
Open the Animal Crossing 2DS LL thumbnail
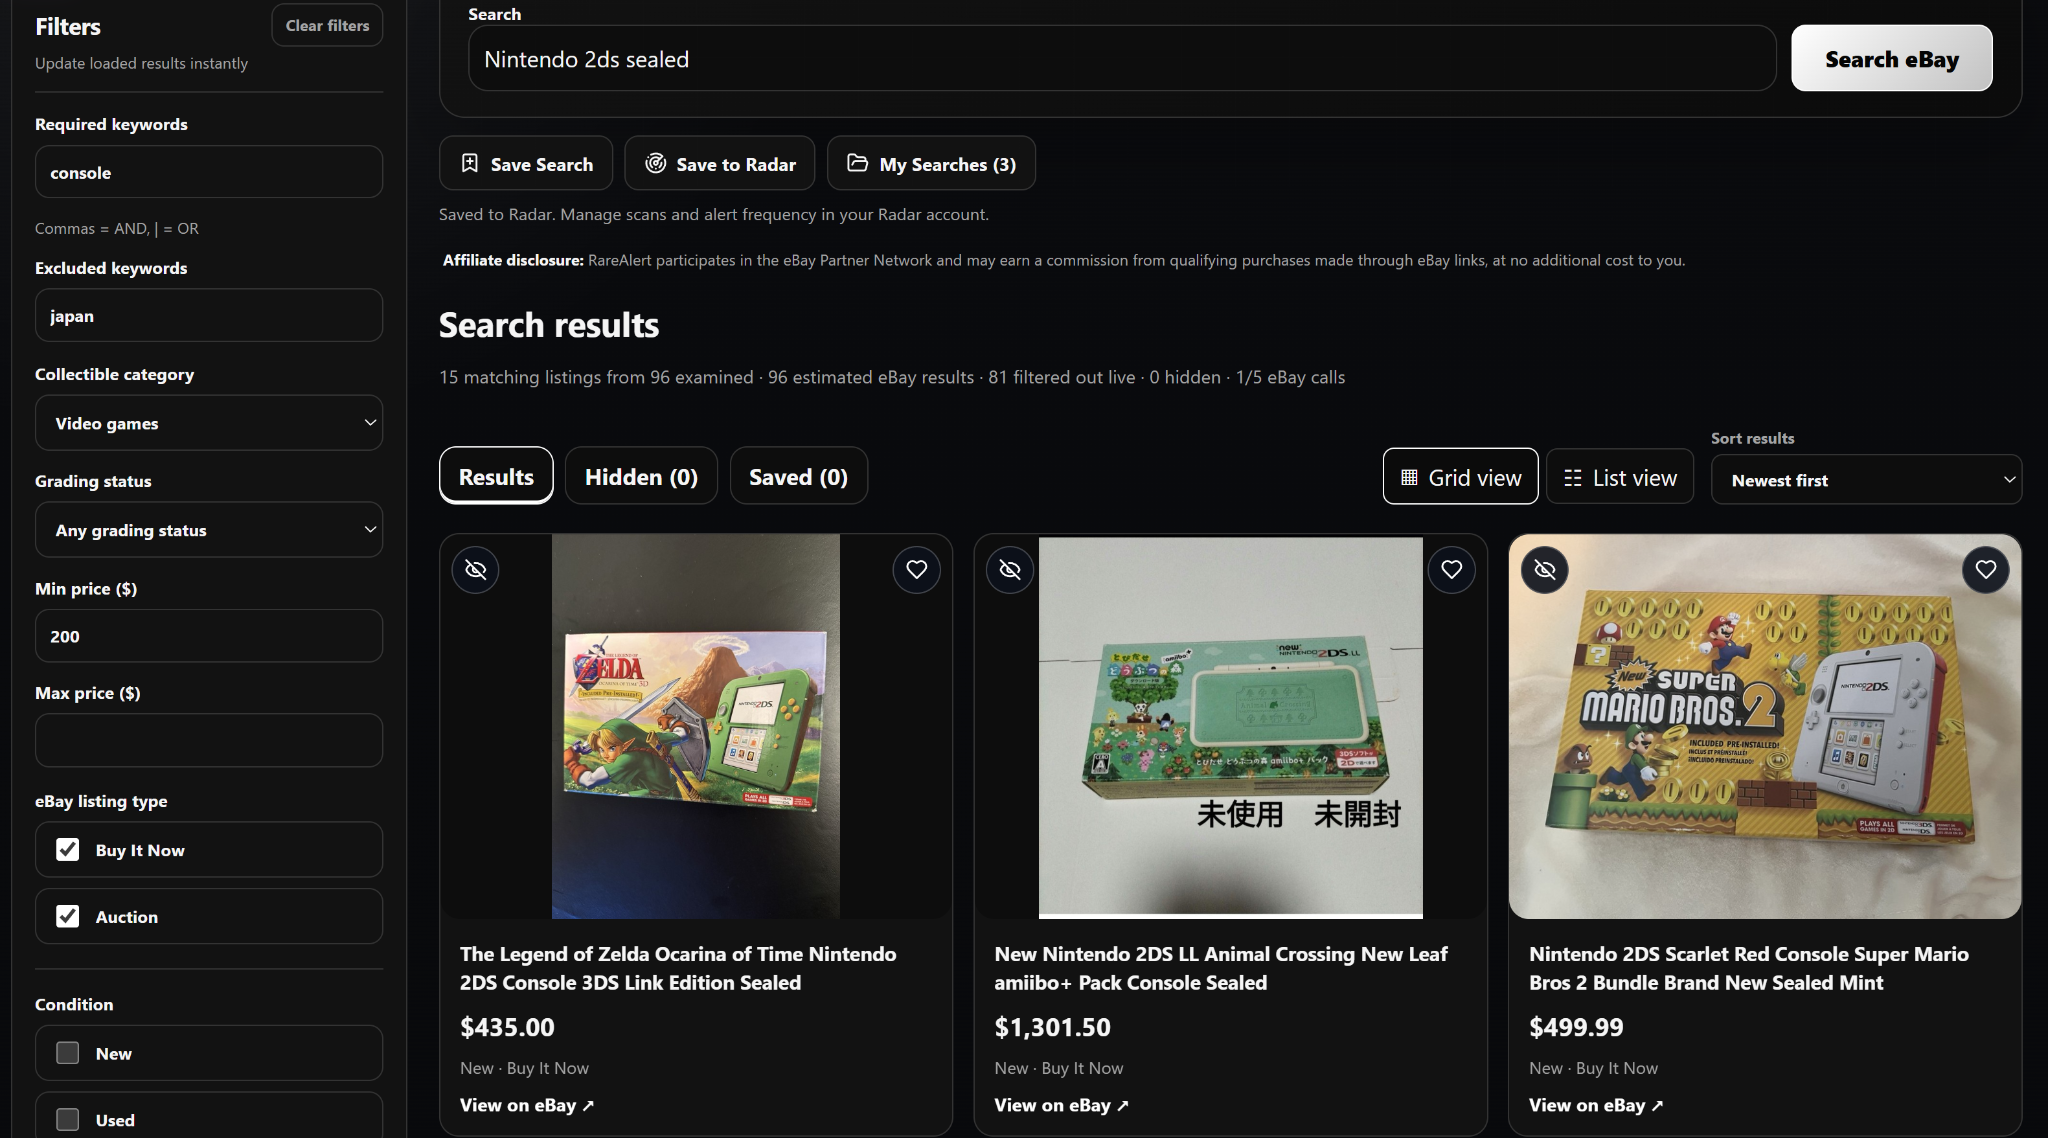coord(1231,727)
